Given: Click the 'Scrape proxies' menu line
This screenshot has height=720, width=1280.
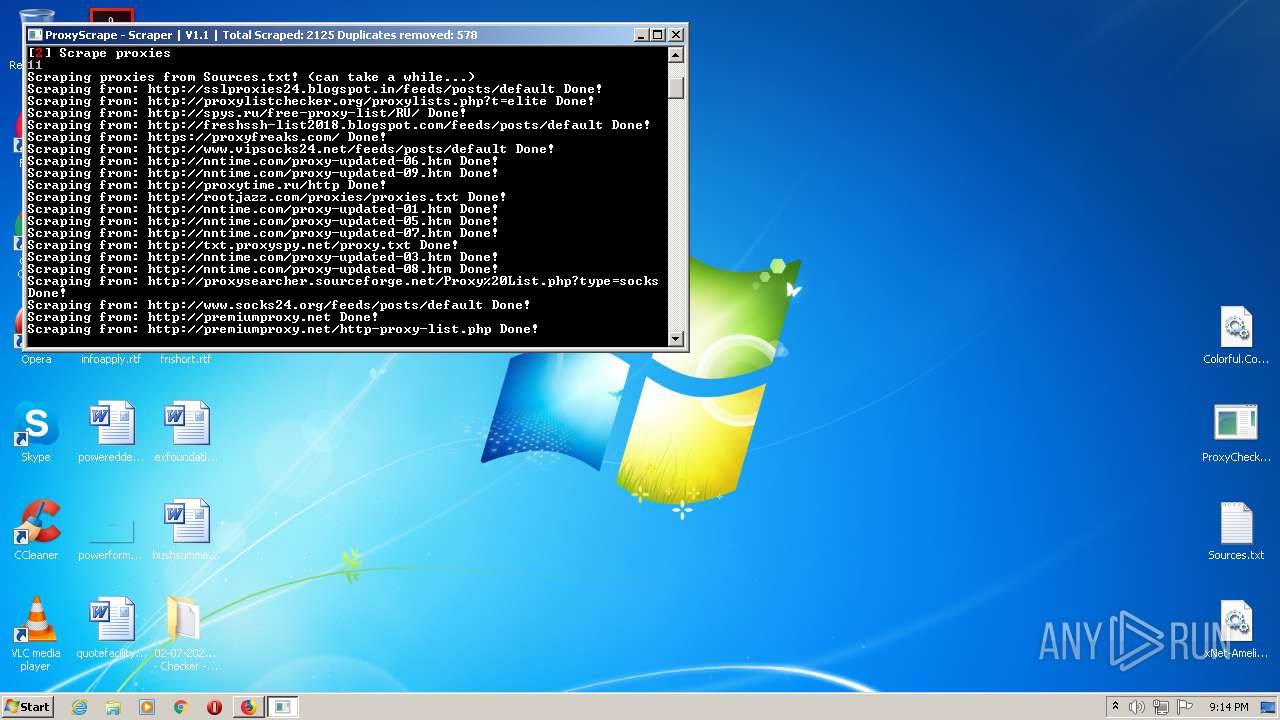Looking at the screenshot, I should tap(99, 53).
